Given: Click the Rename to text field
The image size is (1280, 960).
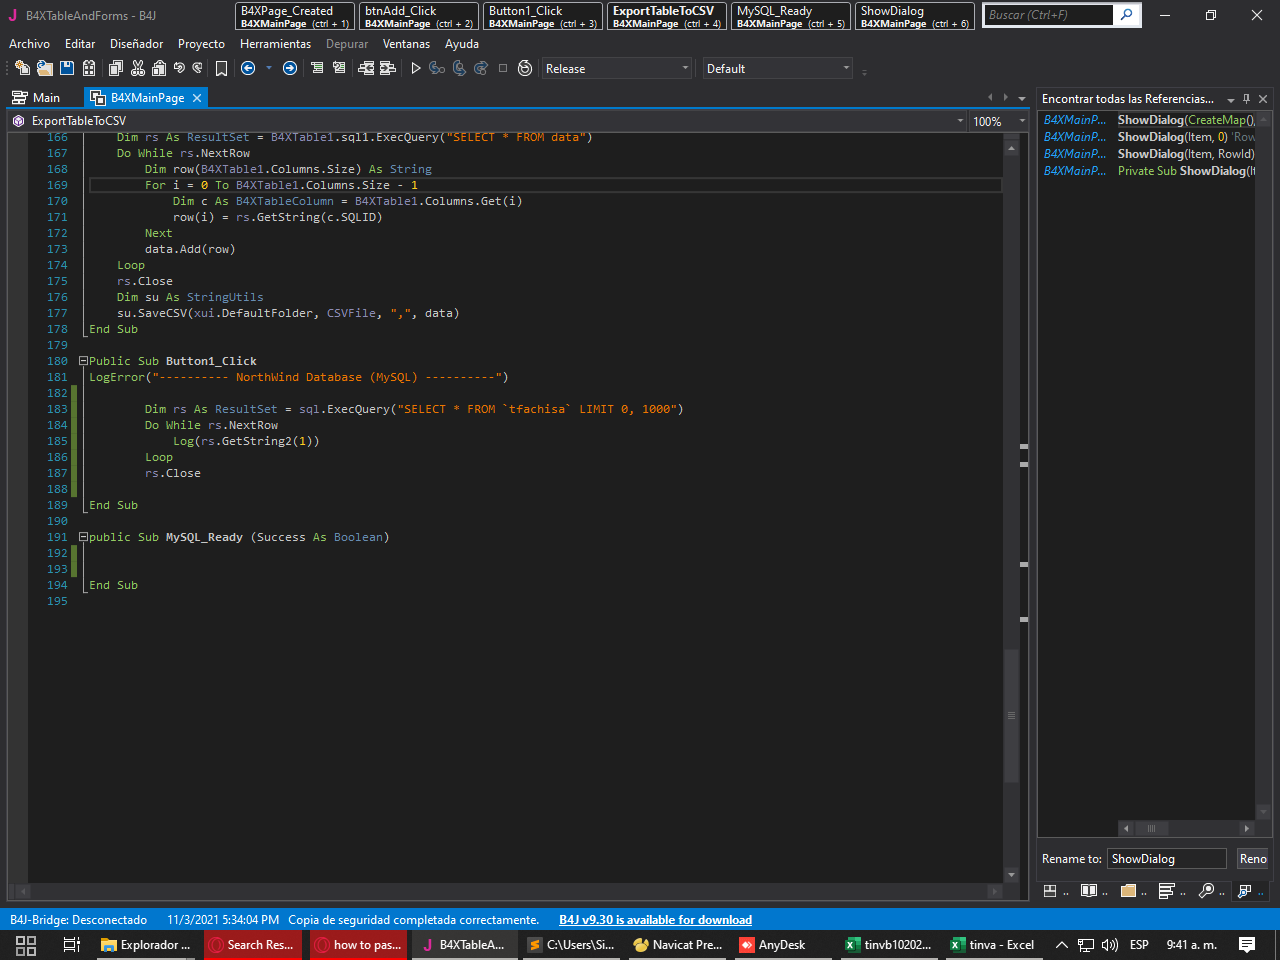Looking at the screenshot, I should (x=1166, y=859).
